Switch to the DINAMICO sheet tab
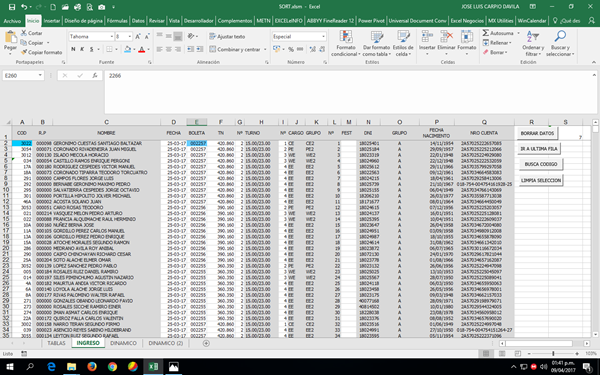This screenshot has height=375, width=600. [x=123, y=343]
